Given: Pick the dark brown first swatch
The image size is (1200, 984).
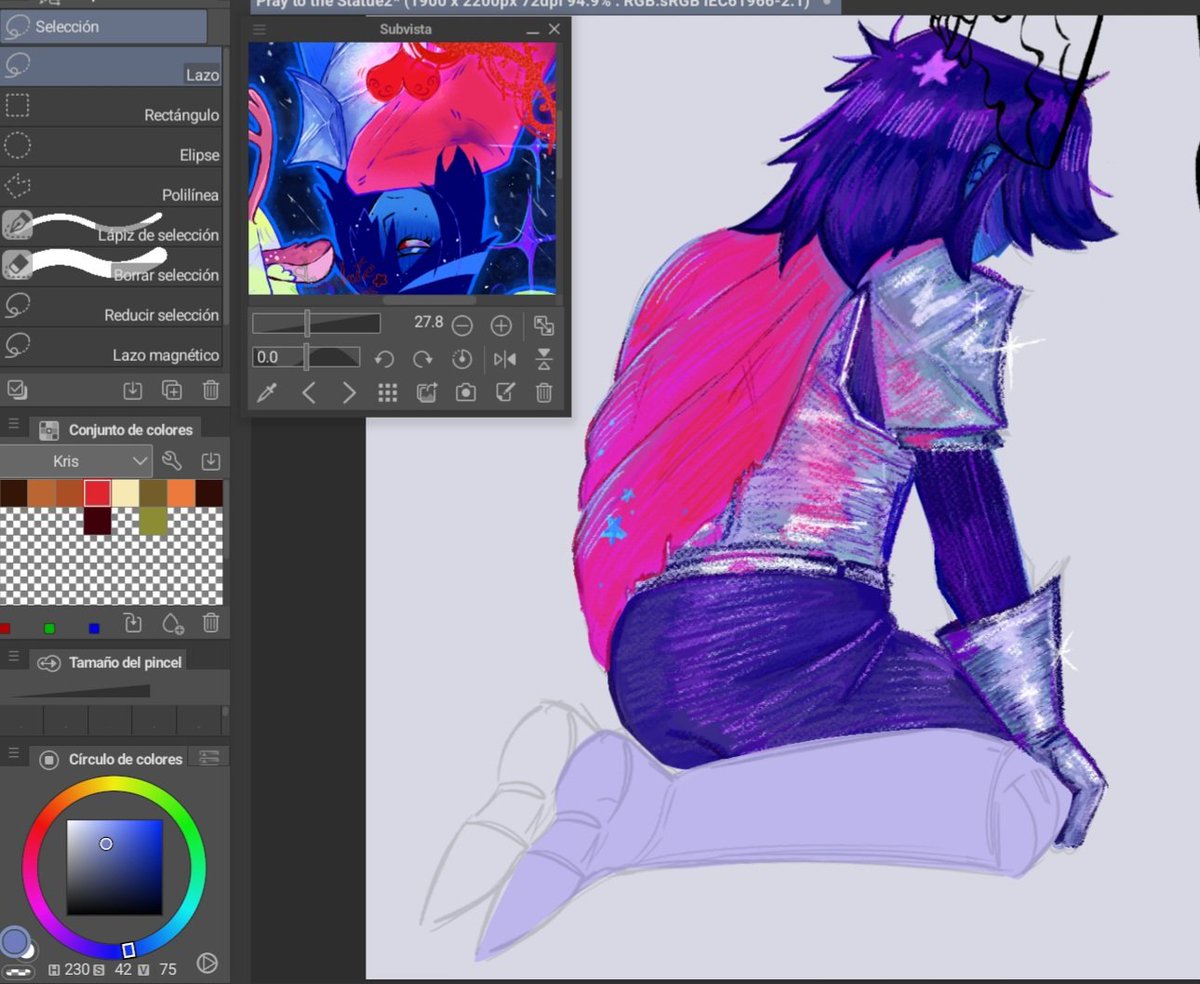Looking at the screenshot, I should (x=13, y=493).
